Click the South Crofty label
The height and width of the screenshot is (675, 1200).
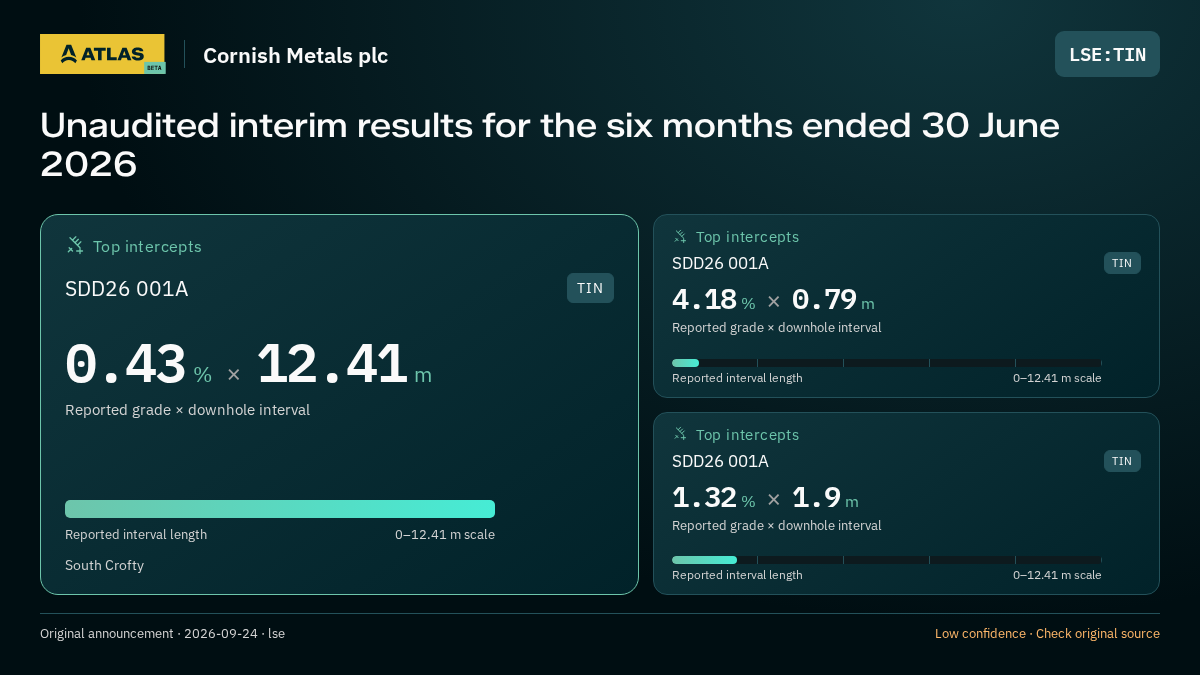coord(104,565)
